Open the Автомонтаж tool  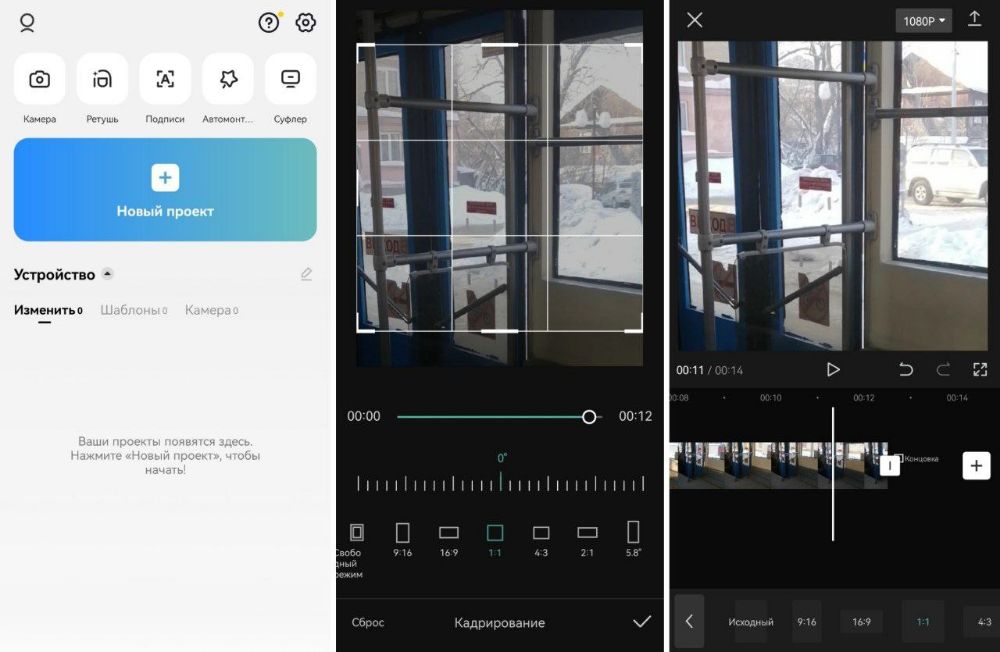(228, 79)
